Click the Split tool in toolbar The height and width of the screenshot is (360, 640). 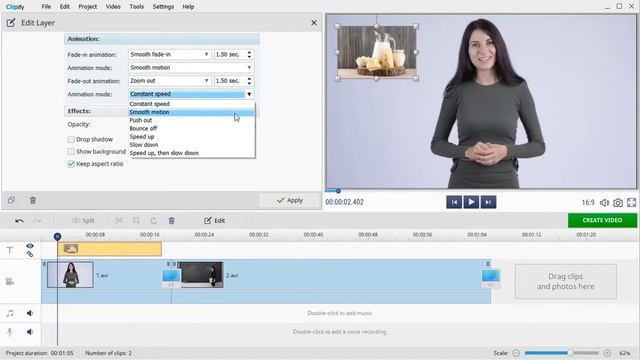click(x=83, y=220)
